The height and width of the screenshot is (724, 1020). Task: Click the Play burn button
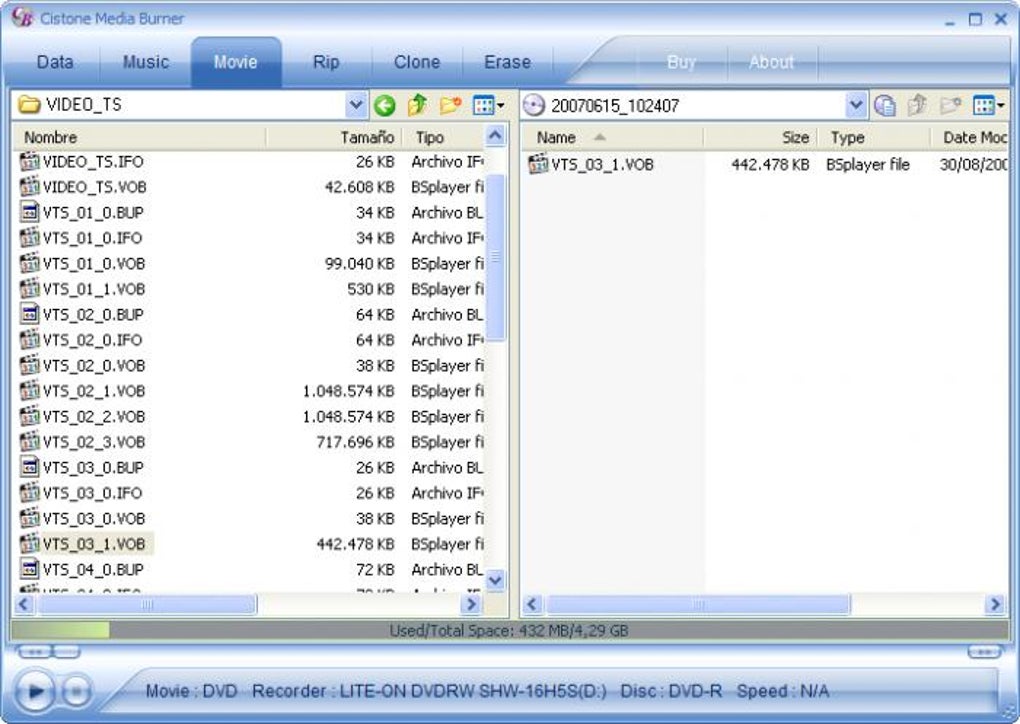click(x=34, y=691)
